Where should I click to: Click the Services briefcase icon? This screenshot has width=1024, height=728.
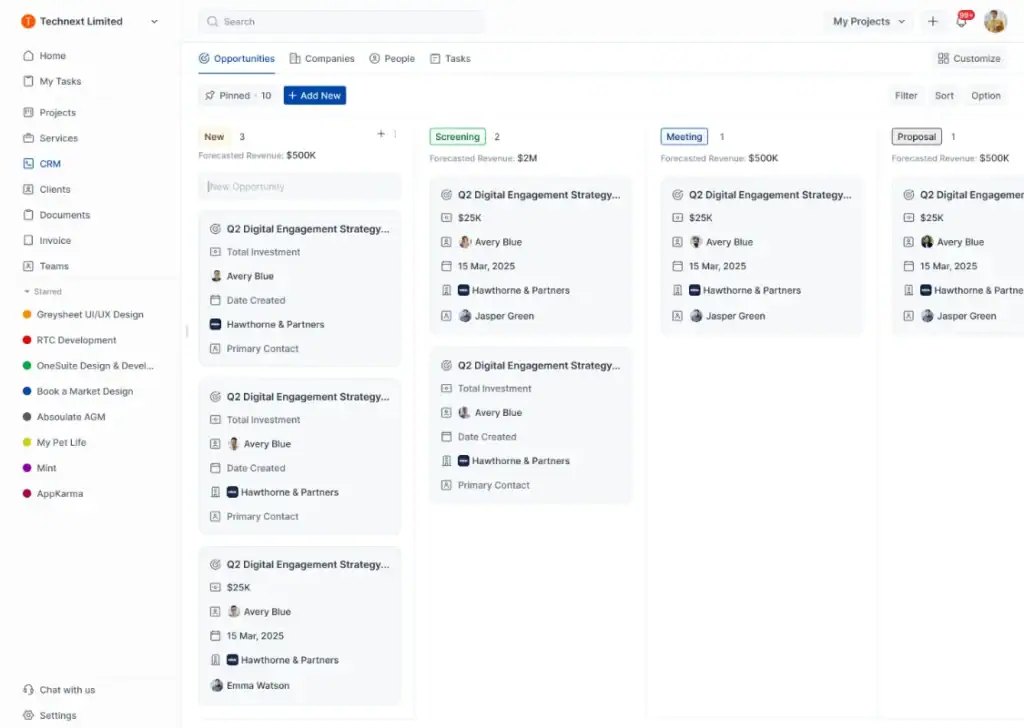(x=28, y=138)
